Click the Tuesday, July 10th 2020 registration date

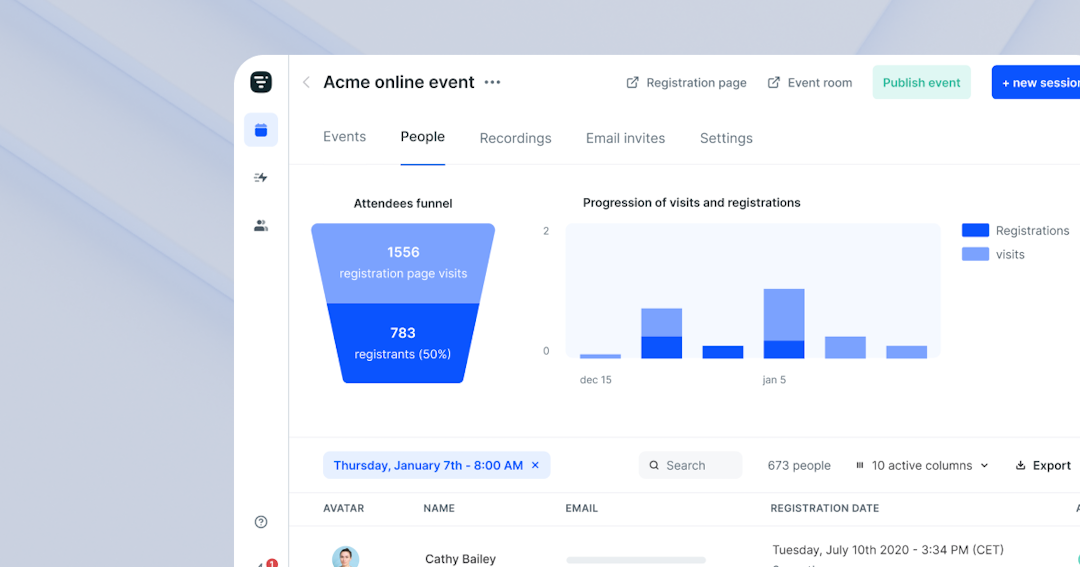(x=888, y=550)
